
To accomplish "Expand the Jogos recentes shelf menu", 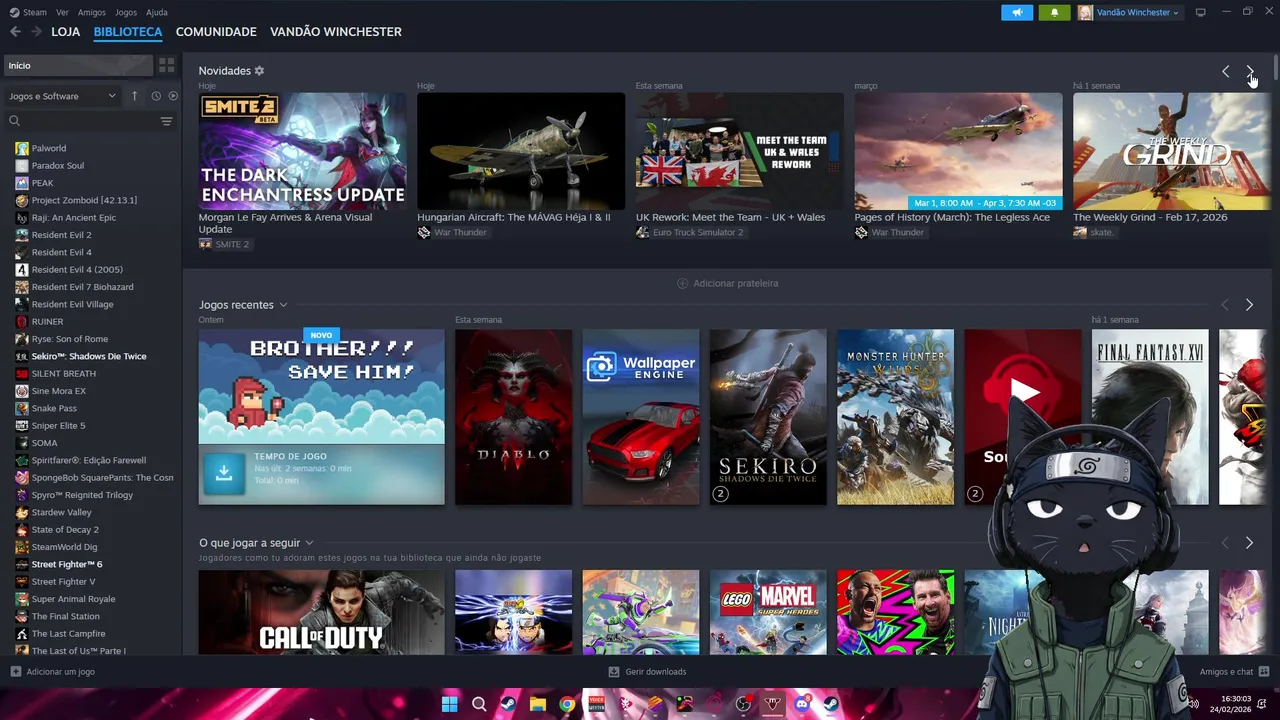I will coord(283,305).
